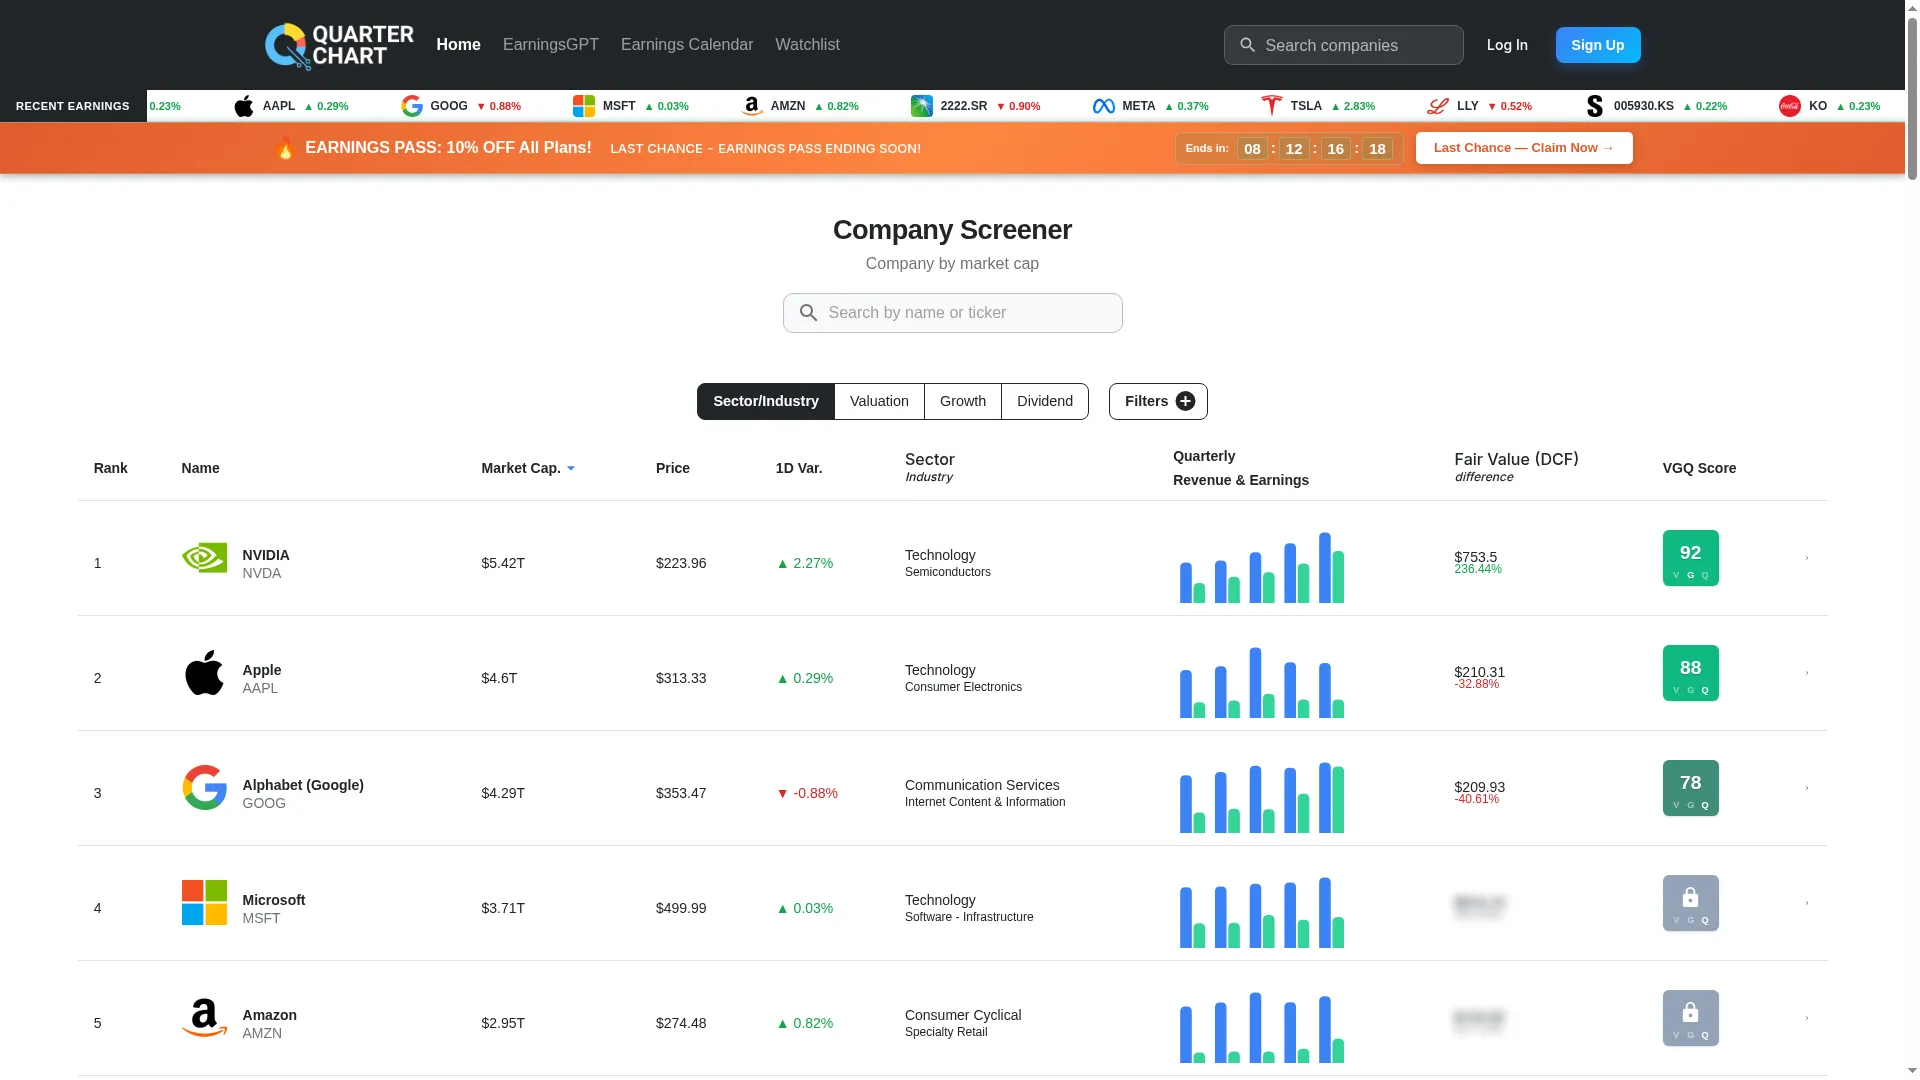Click the Meta icon in the earnings ticker
The image size is (1920, 1080).
click(x=1104, y=106)
